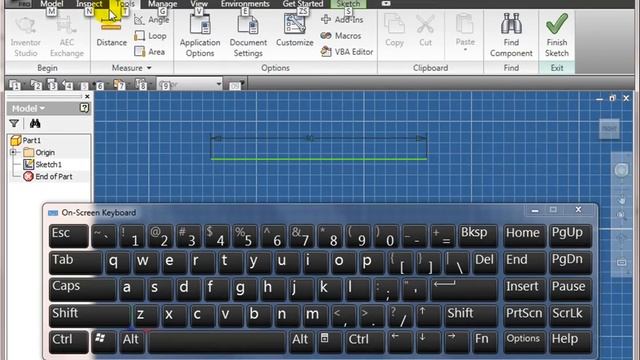
Task: Open the Environments ribbon tab
Action: point(245,4)
